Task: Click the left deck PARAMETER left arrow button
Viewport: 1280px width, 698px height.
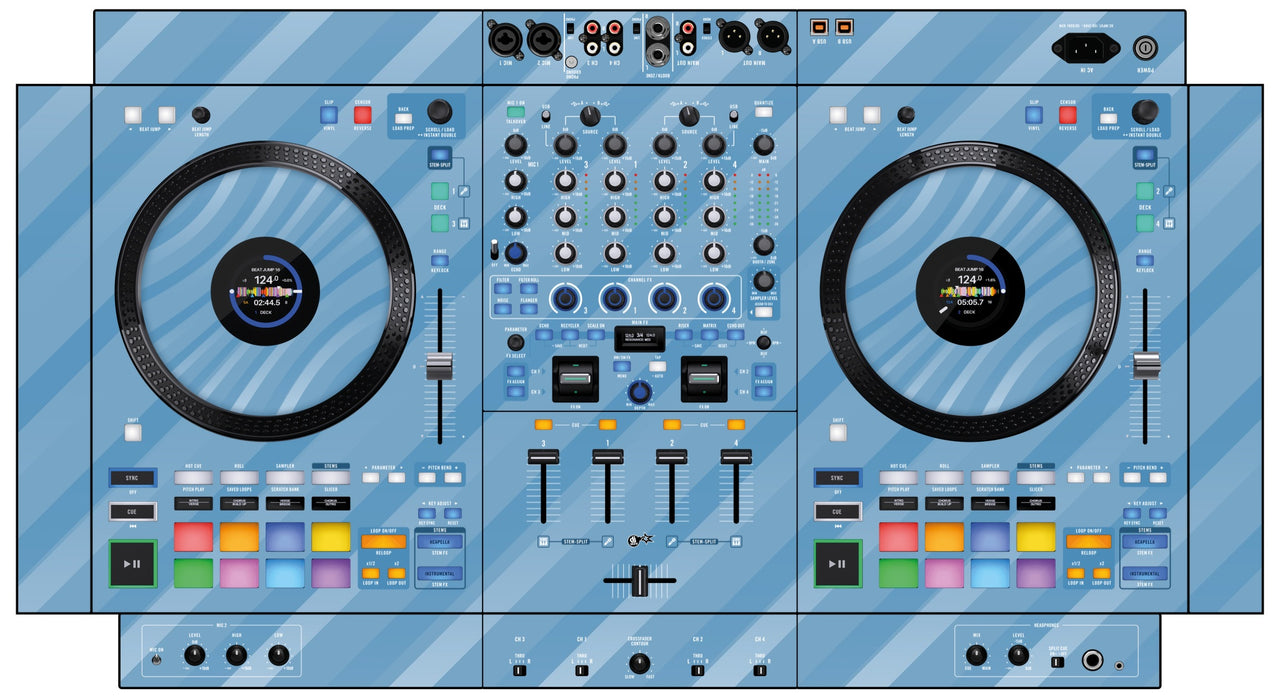Action: [x=370, y=478]
